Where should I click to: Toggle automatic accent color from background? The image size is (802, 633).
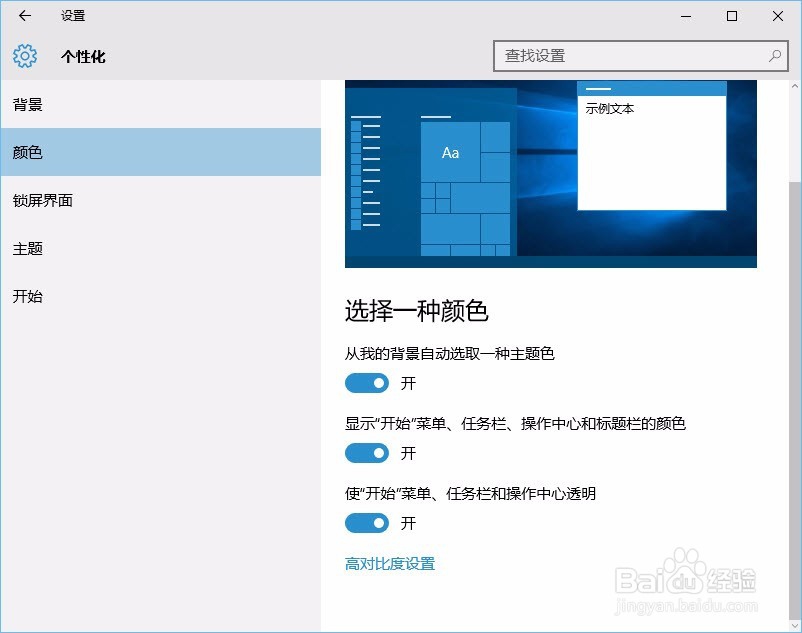(367, 383)
